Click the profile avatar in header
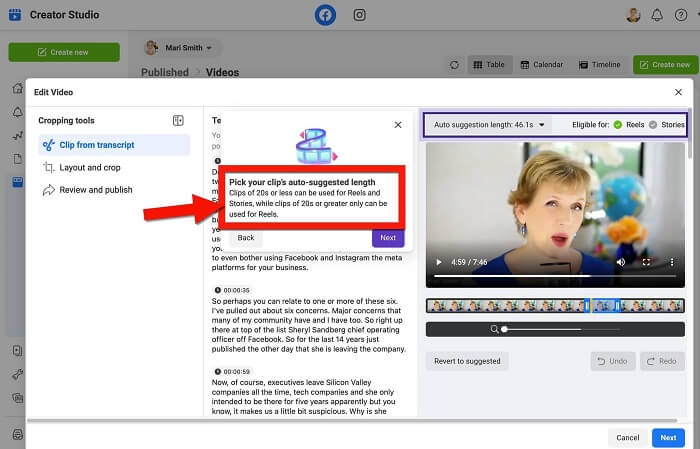This screenshot has height=449, width=700. 633,15
